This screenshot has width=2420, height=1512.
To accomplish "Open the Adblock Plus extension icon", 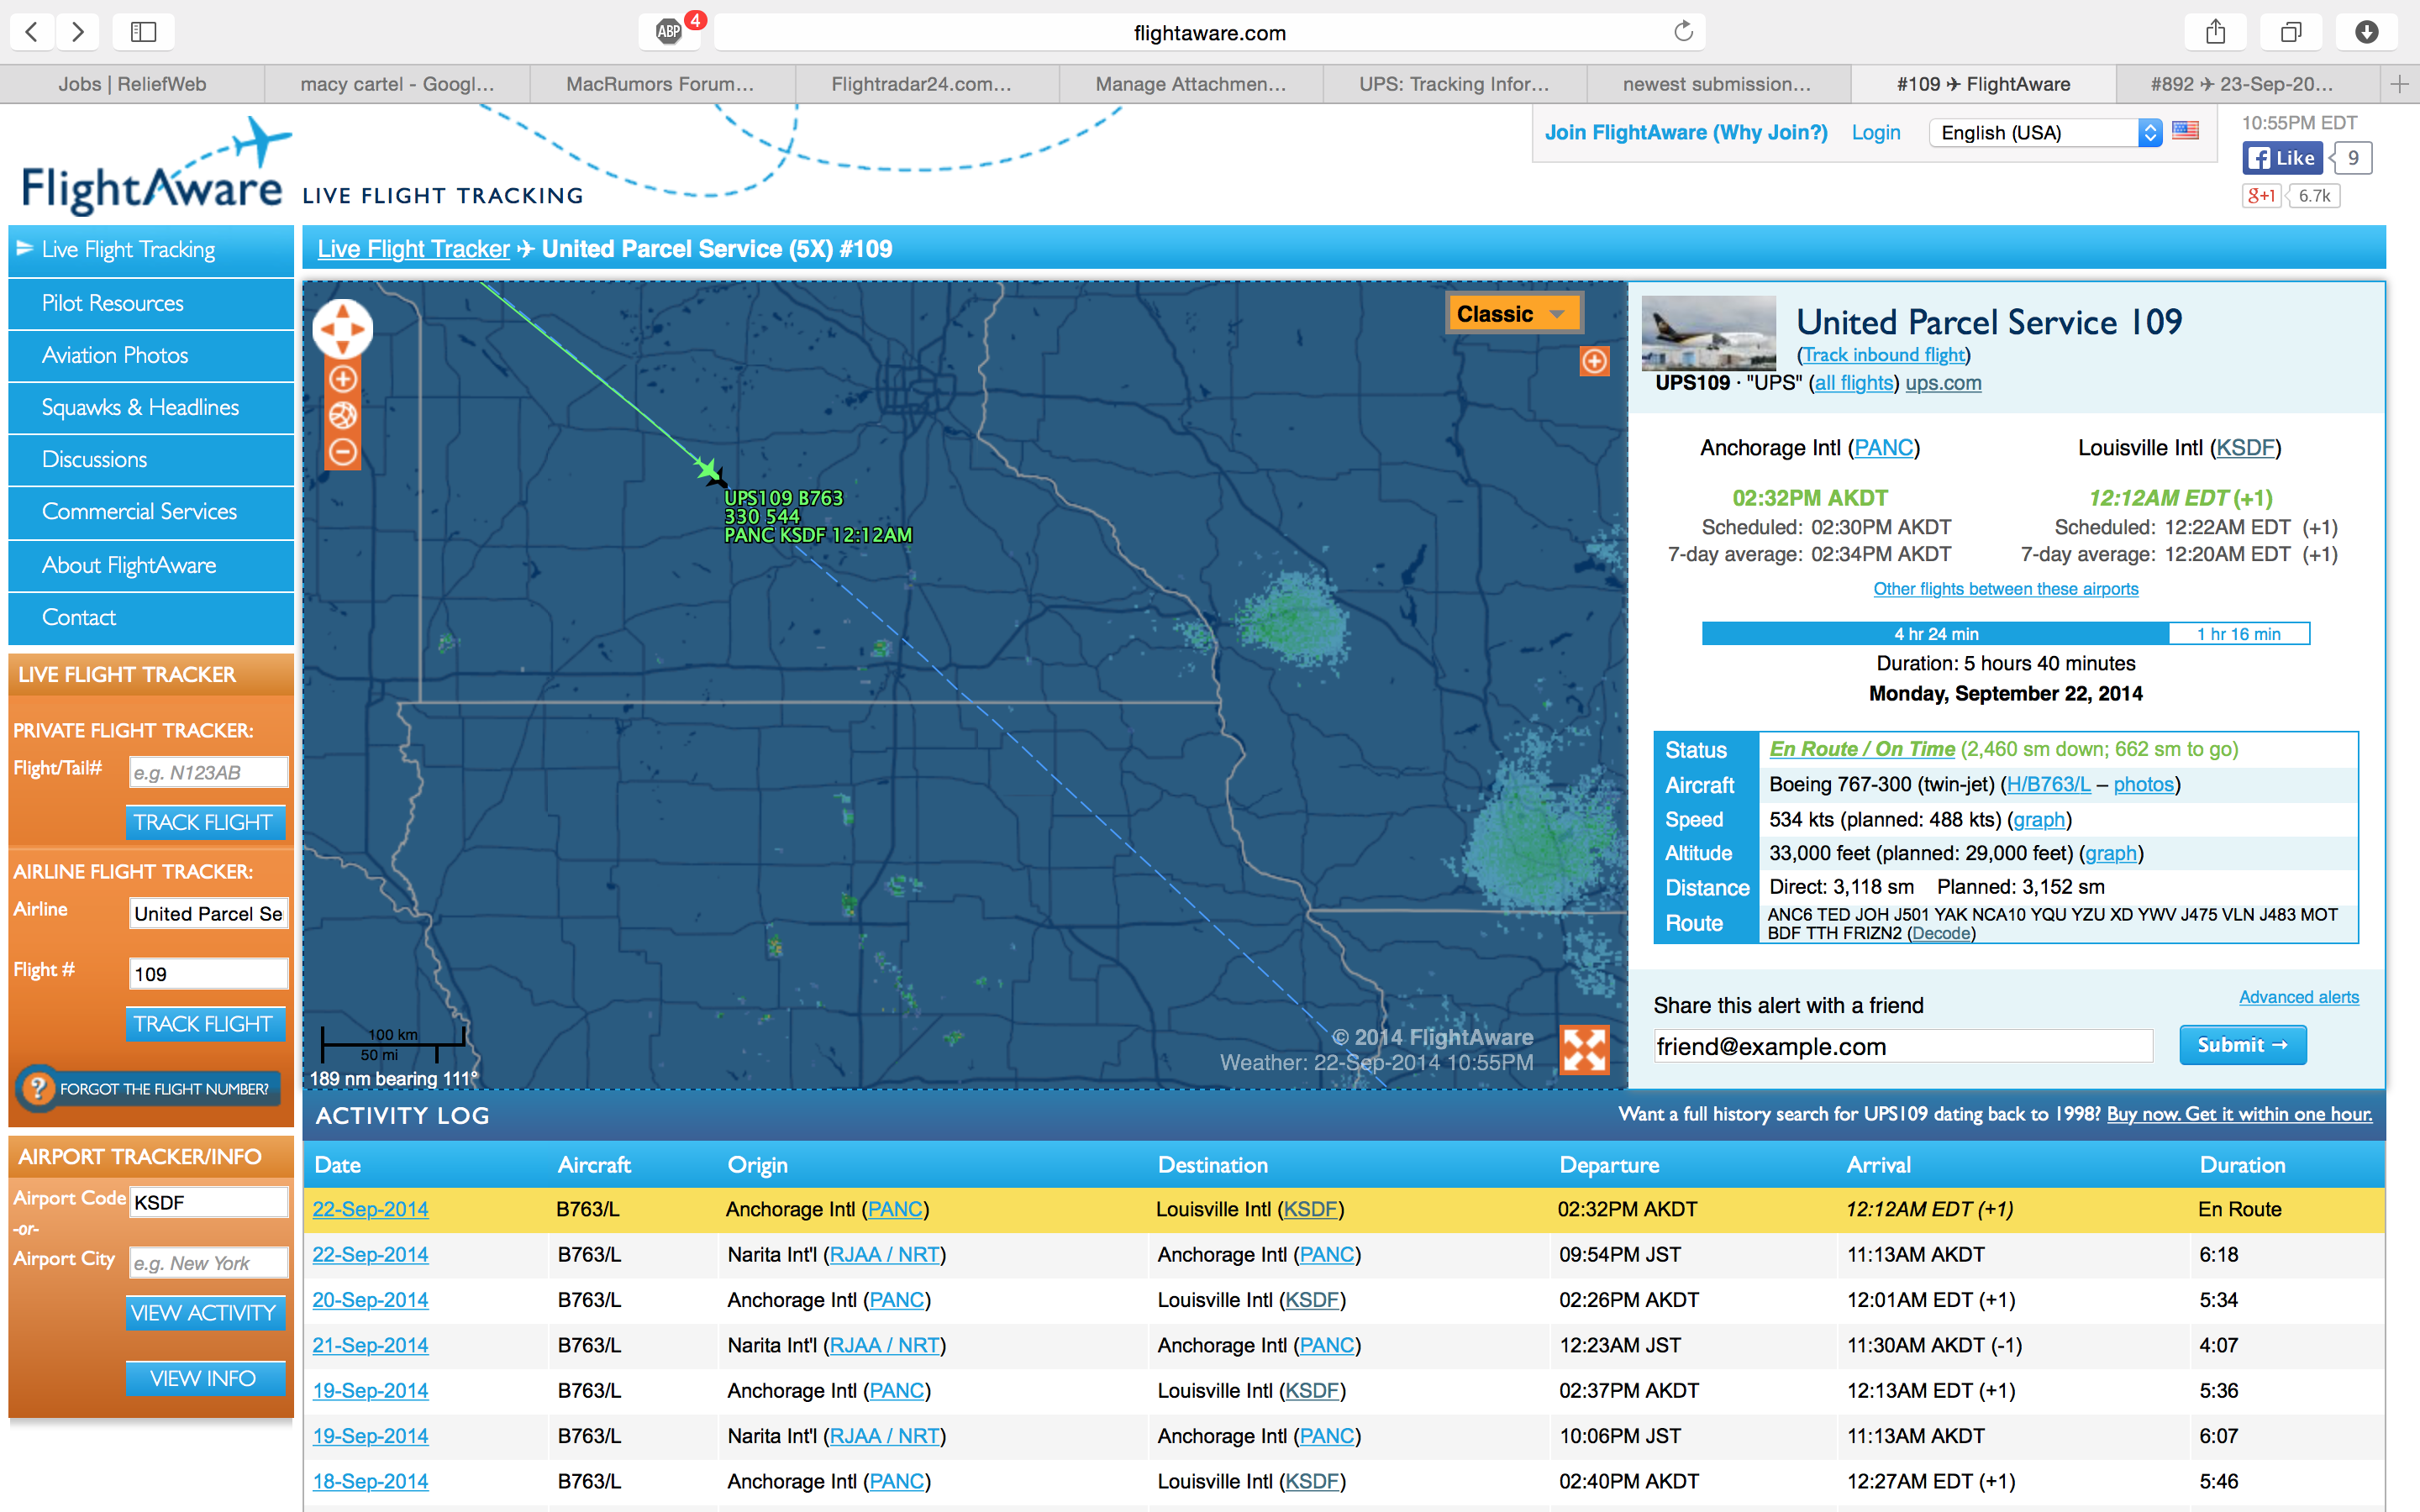I will point(669,32).
